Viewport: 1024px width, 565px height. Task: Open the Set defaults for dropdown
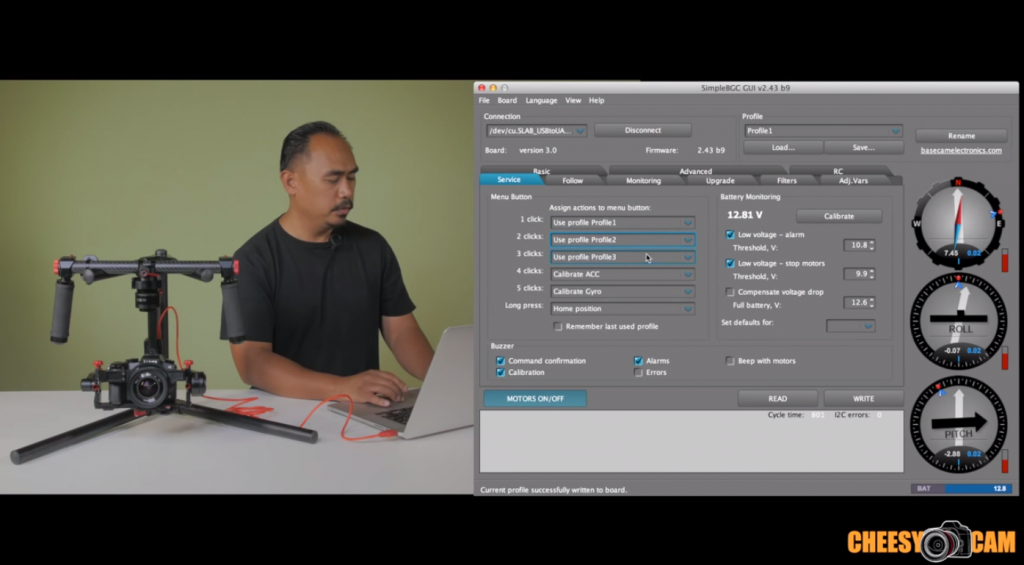pyautogui.click(x=850, y=326)
